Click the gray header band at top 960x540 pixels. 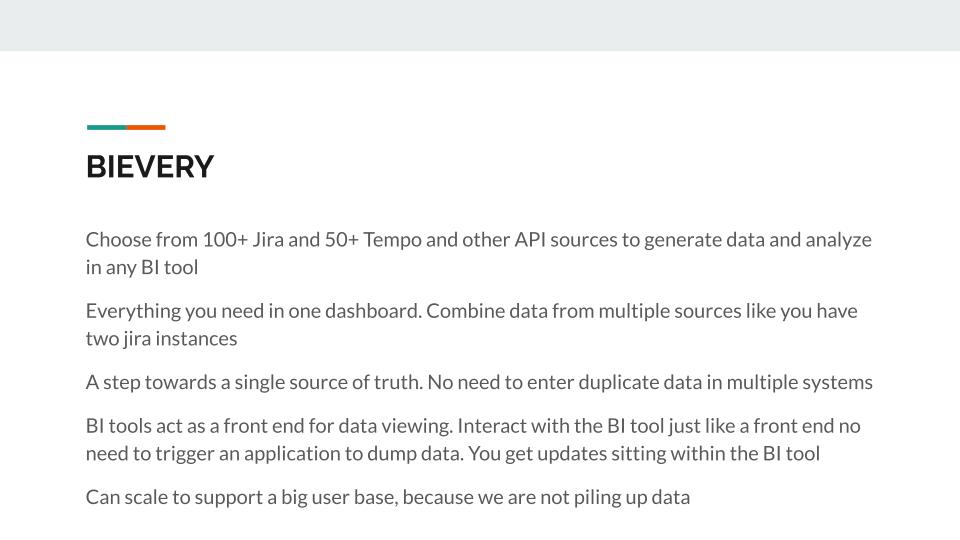(x=480, y=25)
